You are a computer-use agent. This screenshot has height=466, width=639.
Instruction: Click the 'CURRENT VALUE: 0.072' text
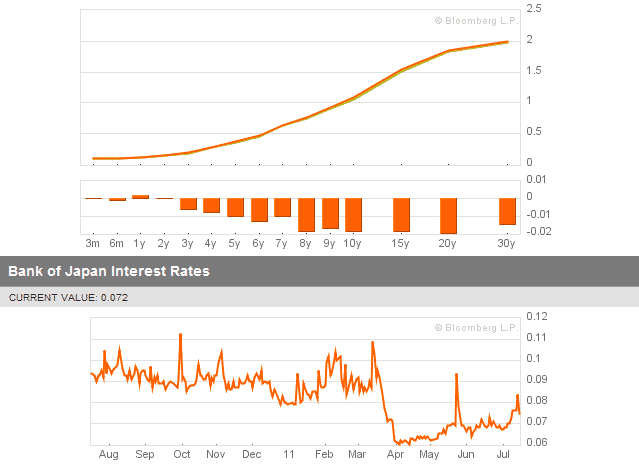pyautogui.click(x=68, y=297)
